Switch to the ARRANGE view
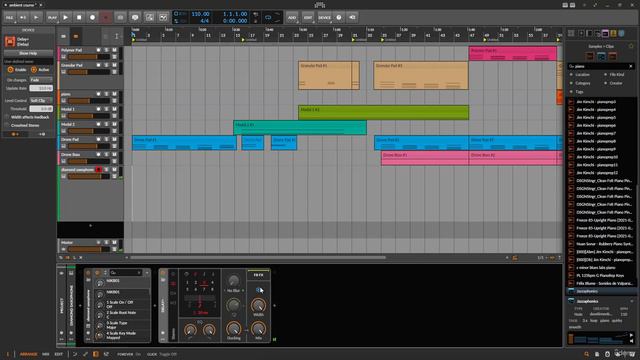This screenshot has width=640, height=360. (x=28, y=354)
